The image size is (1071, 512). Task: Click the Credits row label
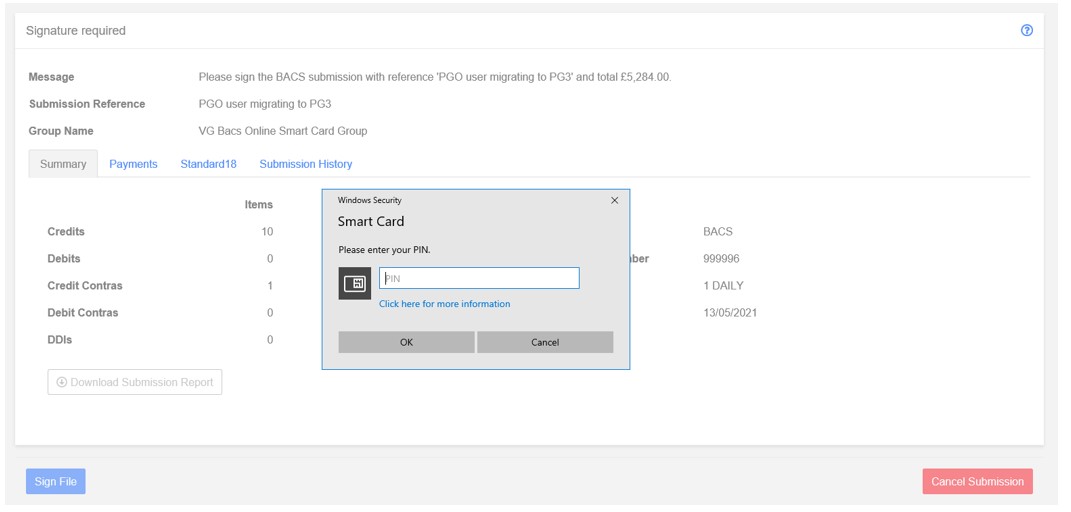(x=66, y=231)
